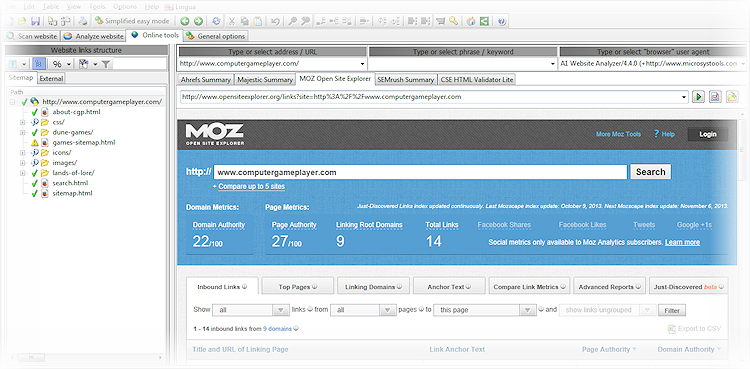Switch to Analyze website tab

tap(93, 36)
